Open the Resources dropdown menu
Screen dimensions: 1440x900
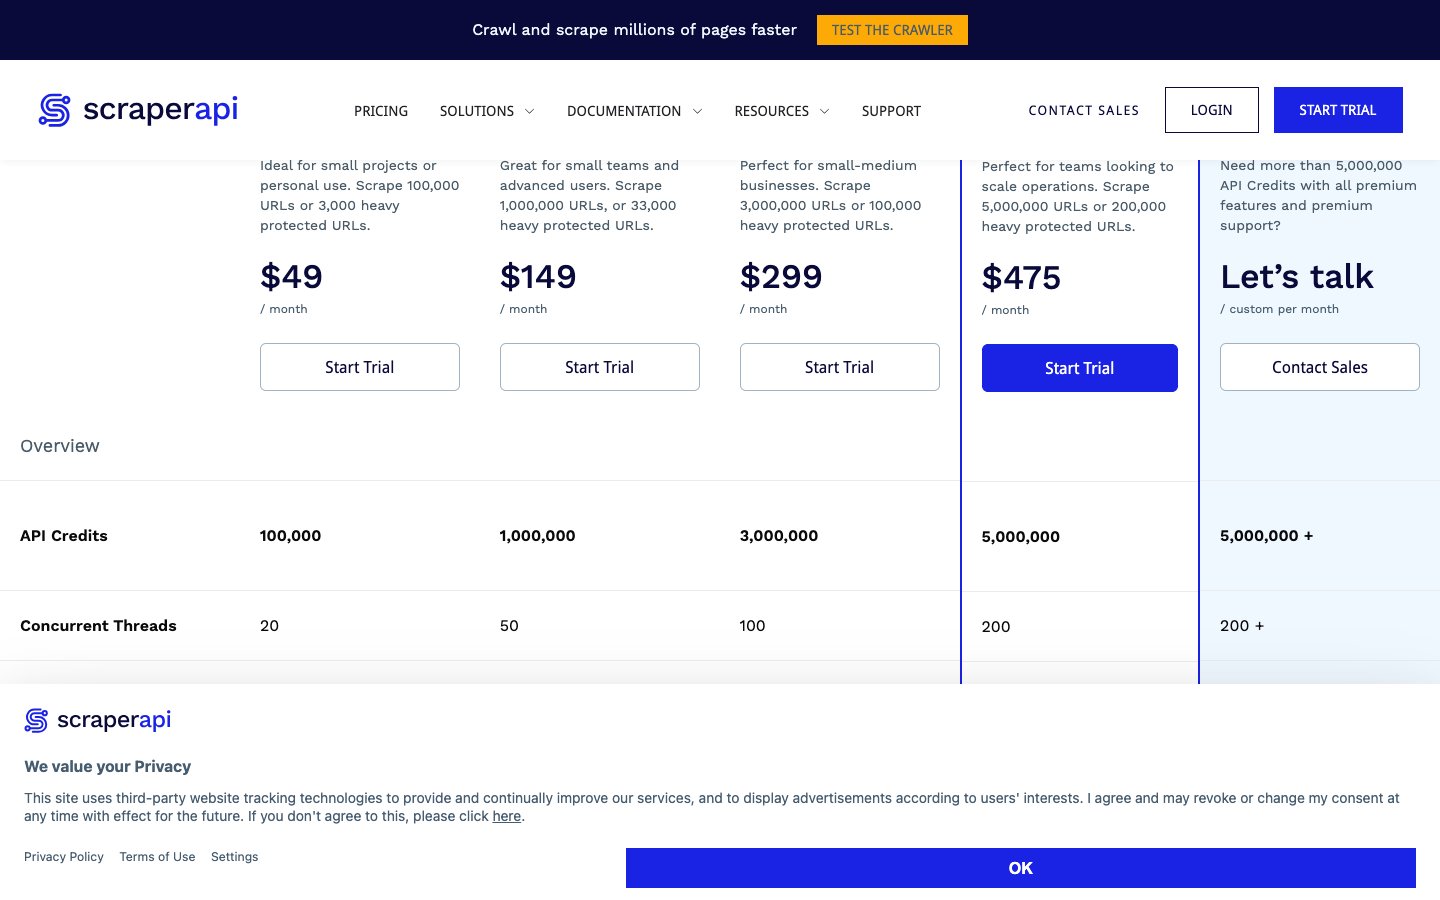click(781, 111)
